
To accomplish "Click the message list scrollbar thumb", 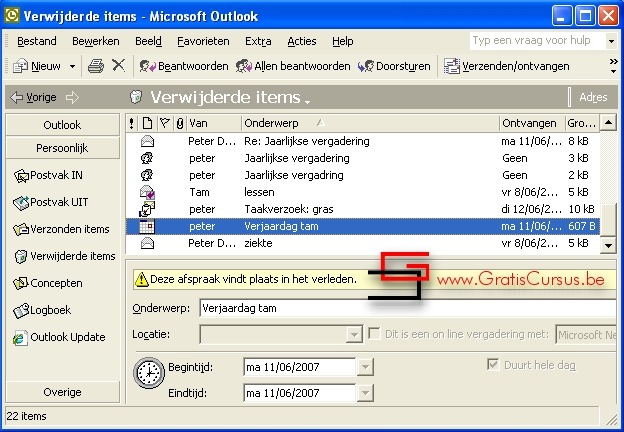I will pos(608,220).
